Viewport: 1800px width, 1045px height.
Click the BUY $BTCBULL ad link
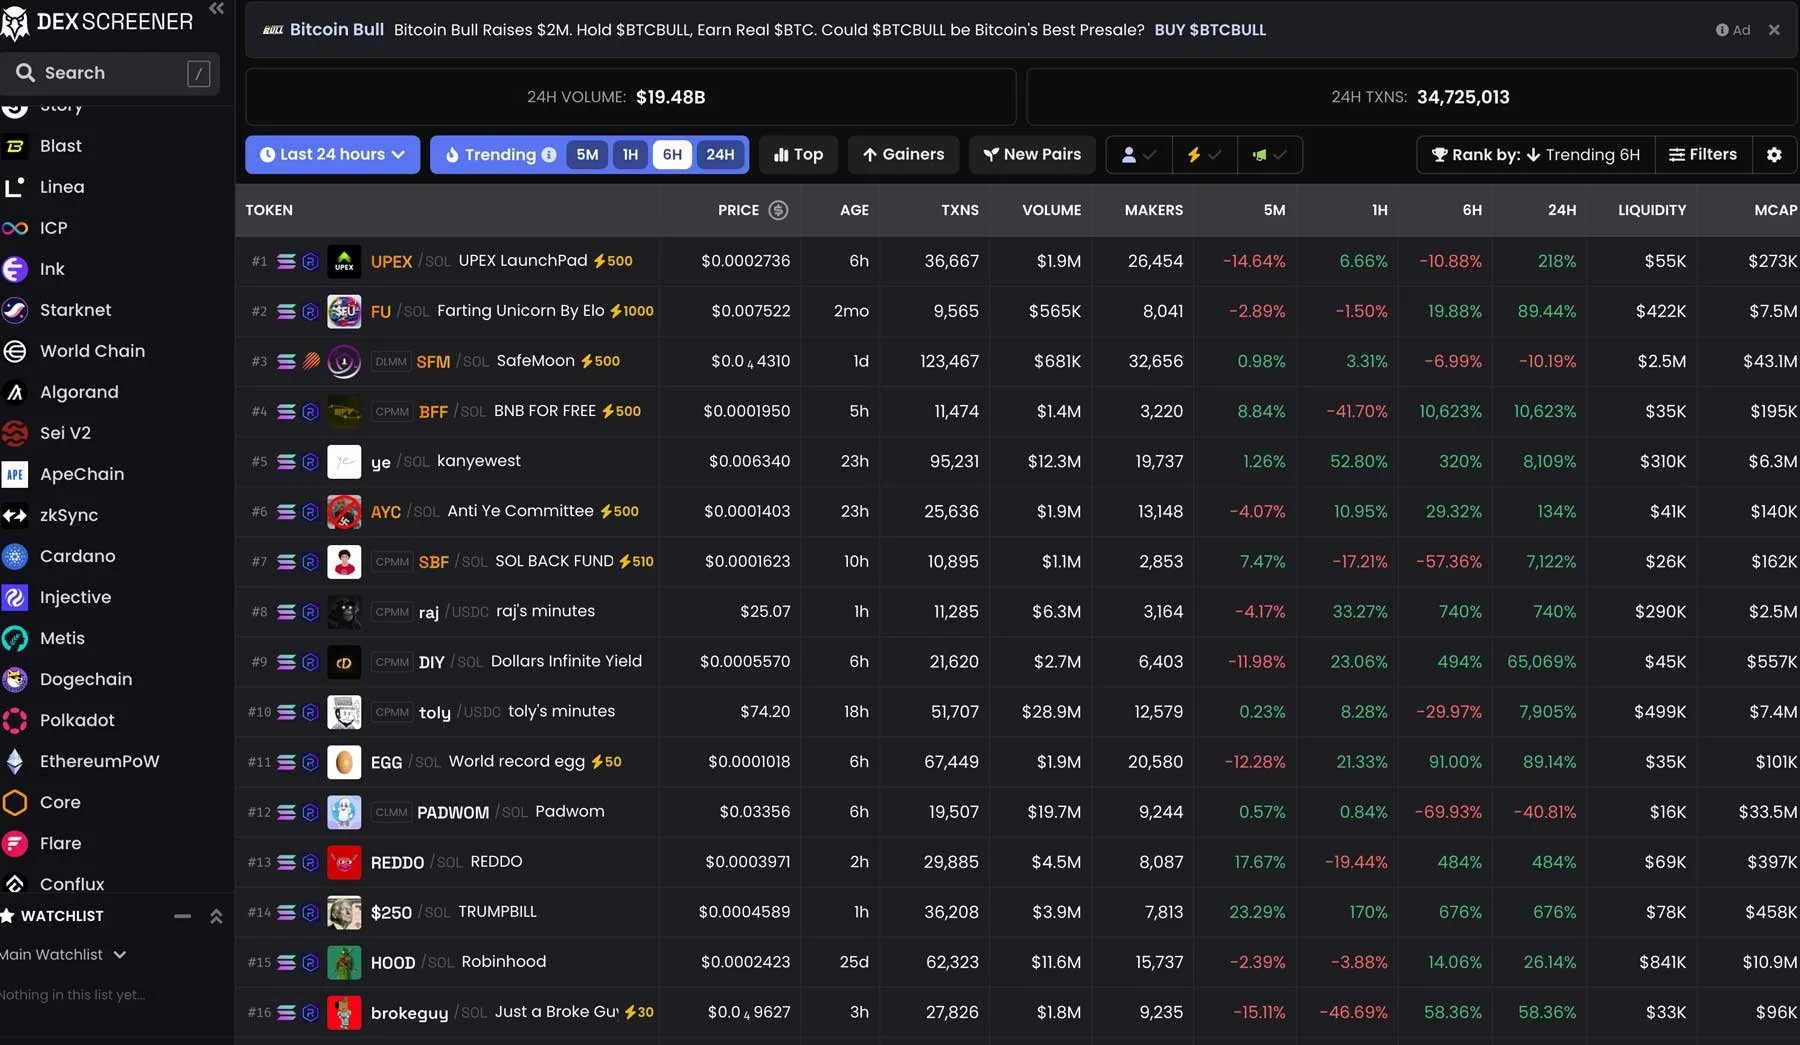[x=1210, y=30]
